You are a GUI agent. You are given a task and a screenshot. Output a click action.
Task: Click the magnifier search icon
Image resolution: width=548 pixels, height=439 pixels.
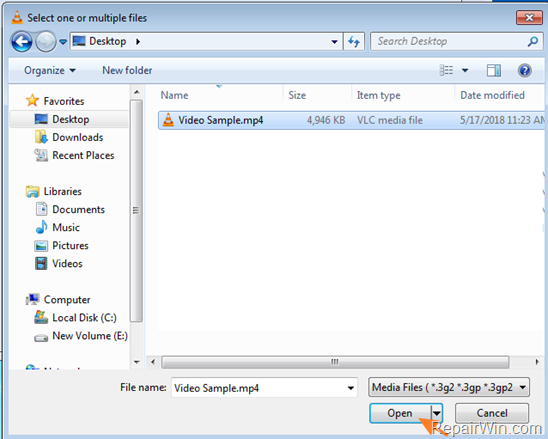coord(533,42)
